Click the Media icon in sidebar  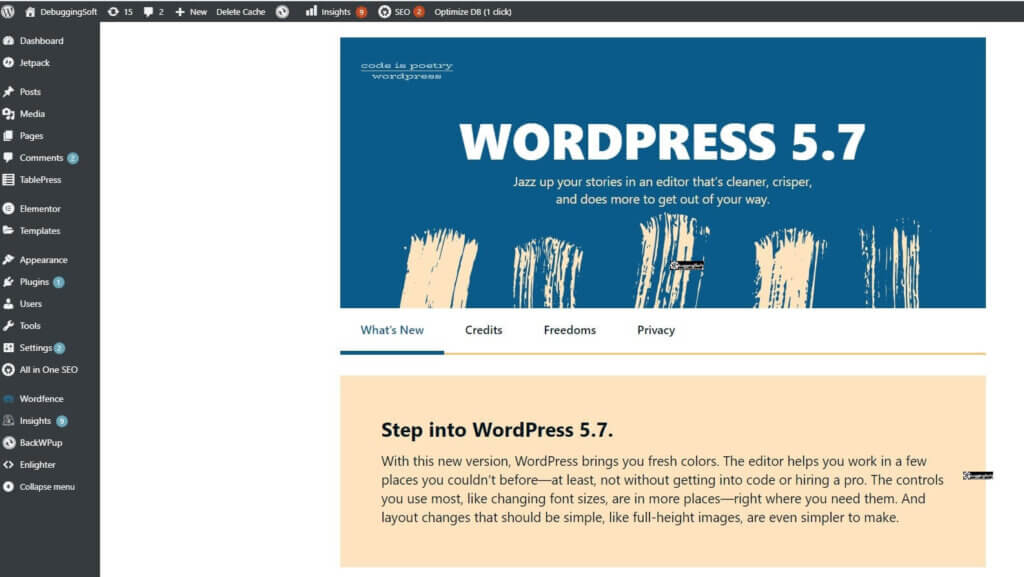pos(8,114)
